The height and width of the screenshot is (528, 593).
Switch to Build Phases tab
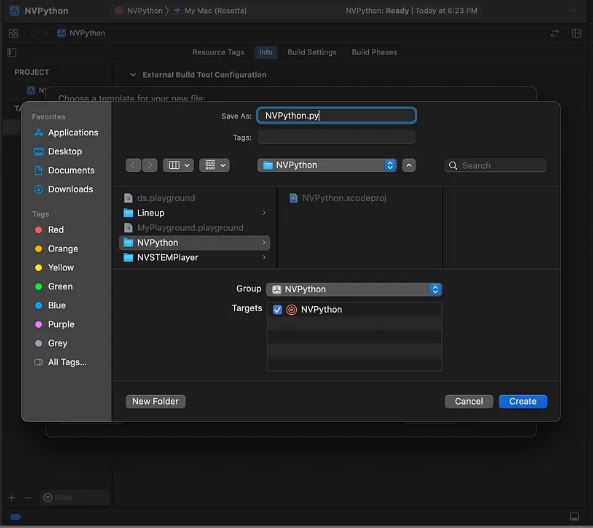point(374,52)
